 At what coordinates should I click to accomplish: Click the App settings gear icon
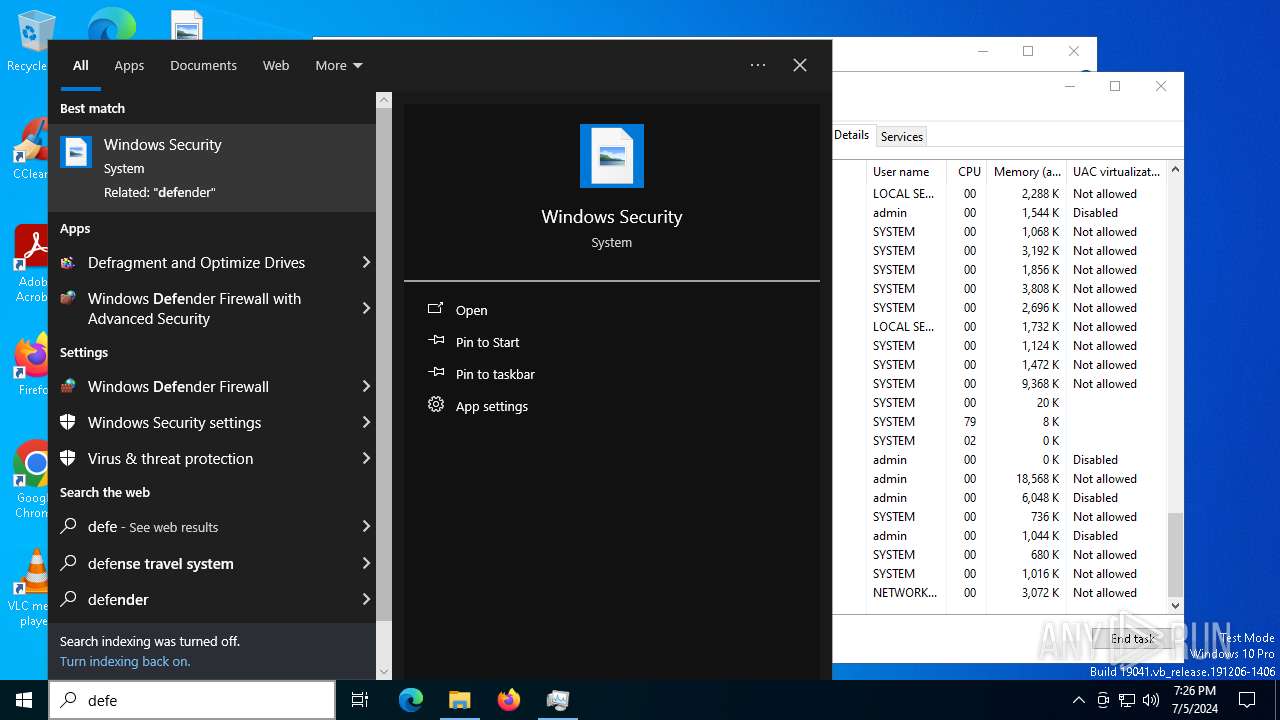436,405
